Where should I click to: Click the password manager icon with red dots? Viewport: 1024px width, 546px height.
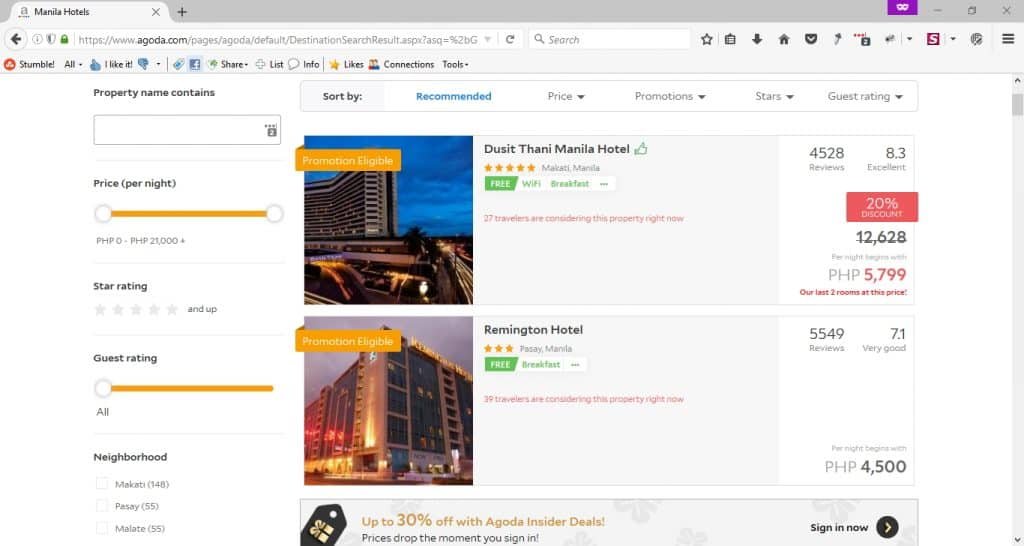pyautogui.click(x=862, y=39)
